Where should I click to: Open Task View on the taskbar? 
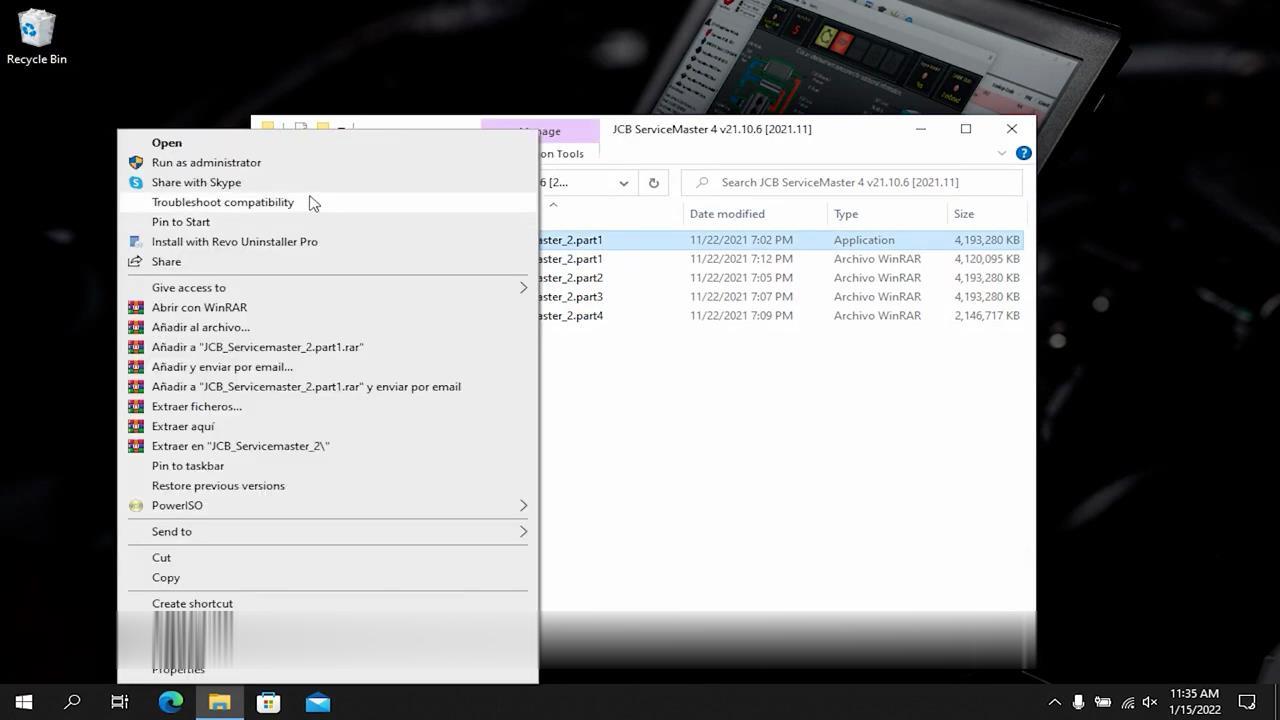coord(120,702)
